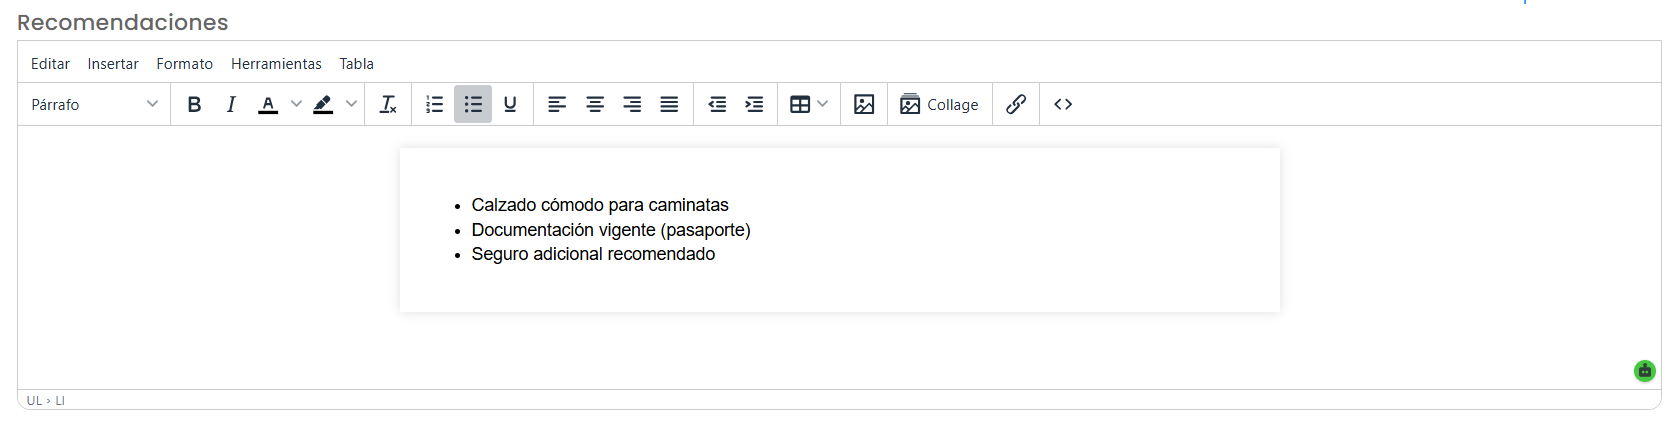The height and width of the screenshot is (431, 1678).
Task: Open the source code view
Action: 1063,104
